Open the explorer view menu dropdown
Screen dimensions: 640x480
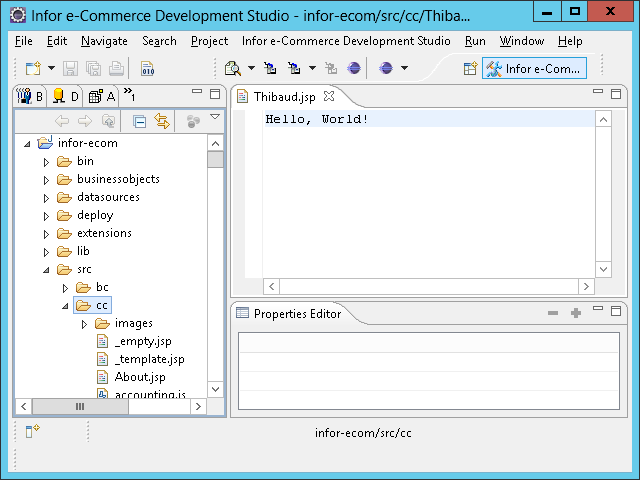pyautogui.click(x=215, y=119)
